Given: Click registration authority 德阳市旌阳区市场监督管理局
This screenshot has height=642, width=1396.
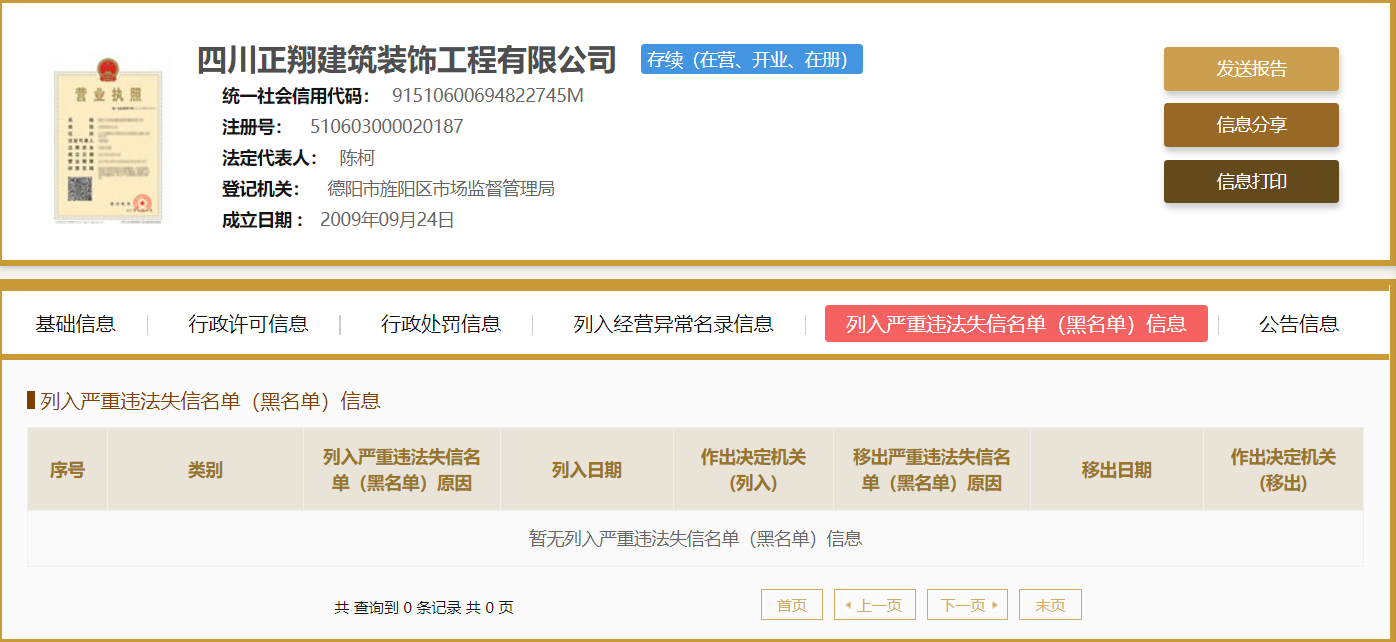Looking at the screenshot, I should click(441, 189).
